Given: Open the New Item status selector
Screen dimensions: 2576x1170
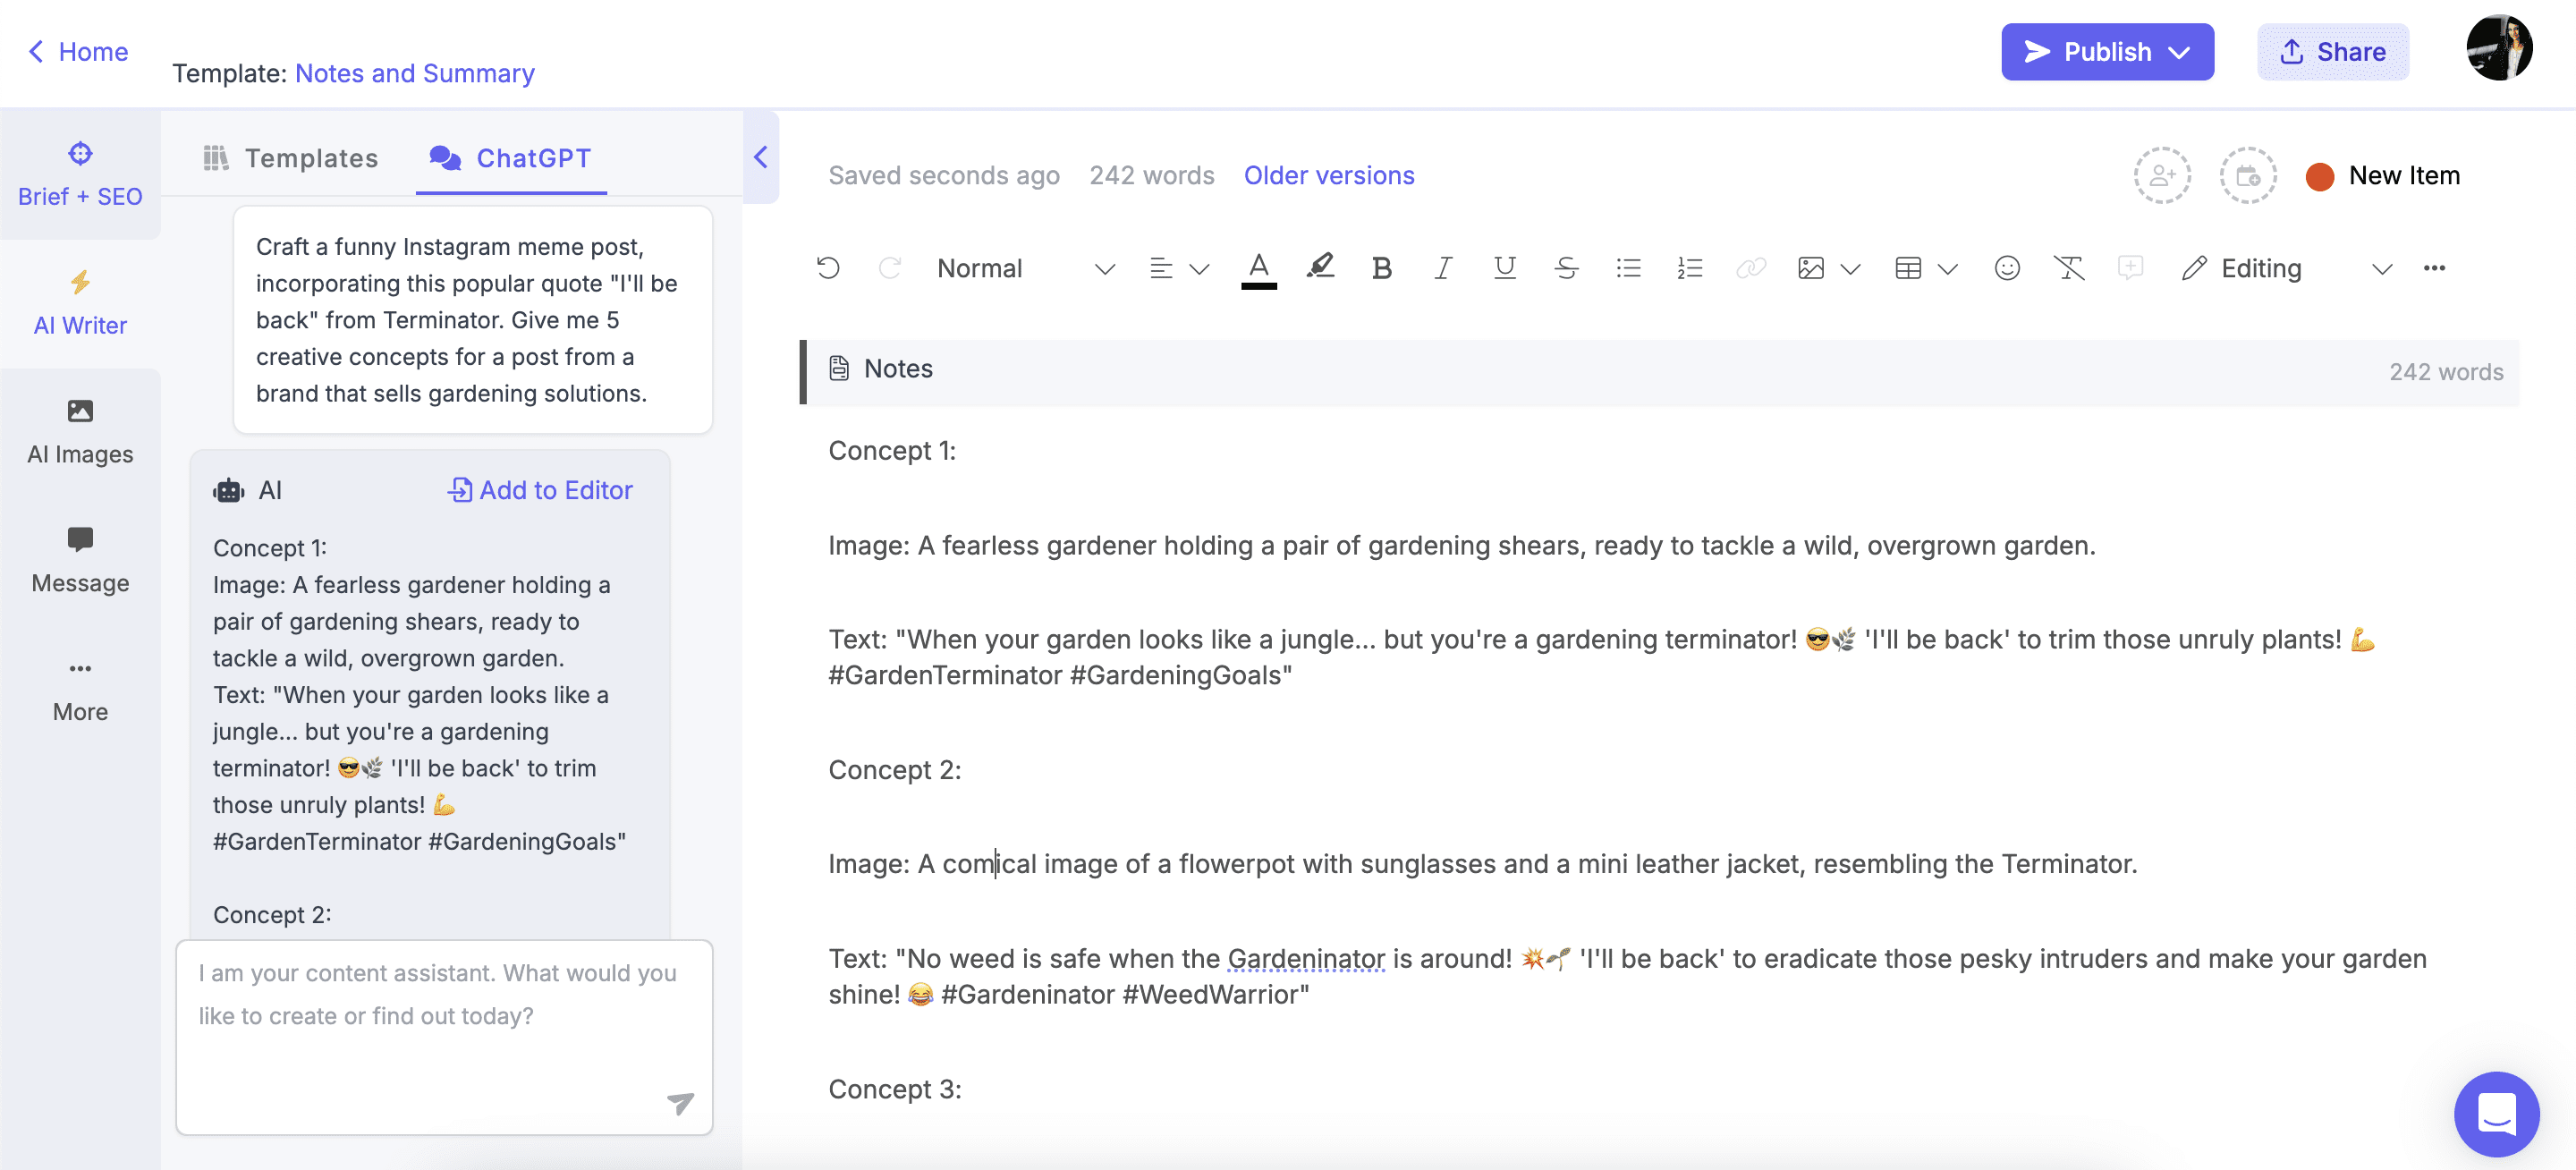Looking at the screenshot, I should click(x=2403, y=175).
